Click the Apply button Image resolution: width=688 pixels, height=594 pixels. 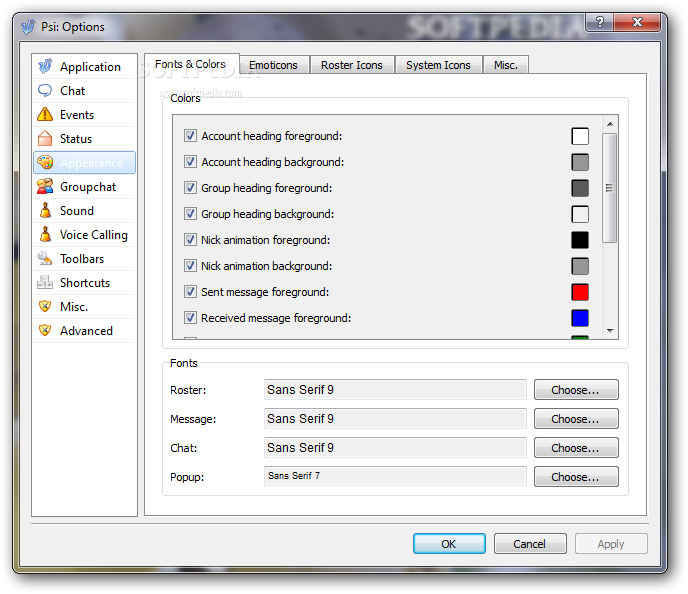pos(611,544)
